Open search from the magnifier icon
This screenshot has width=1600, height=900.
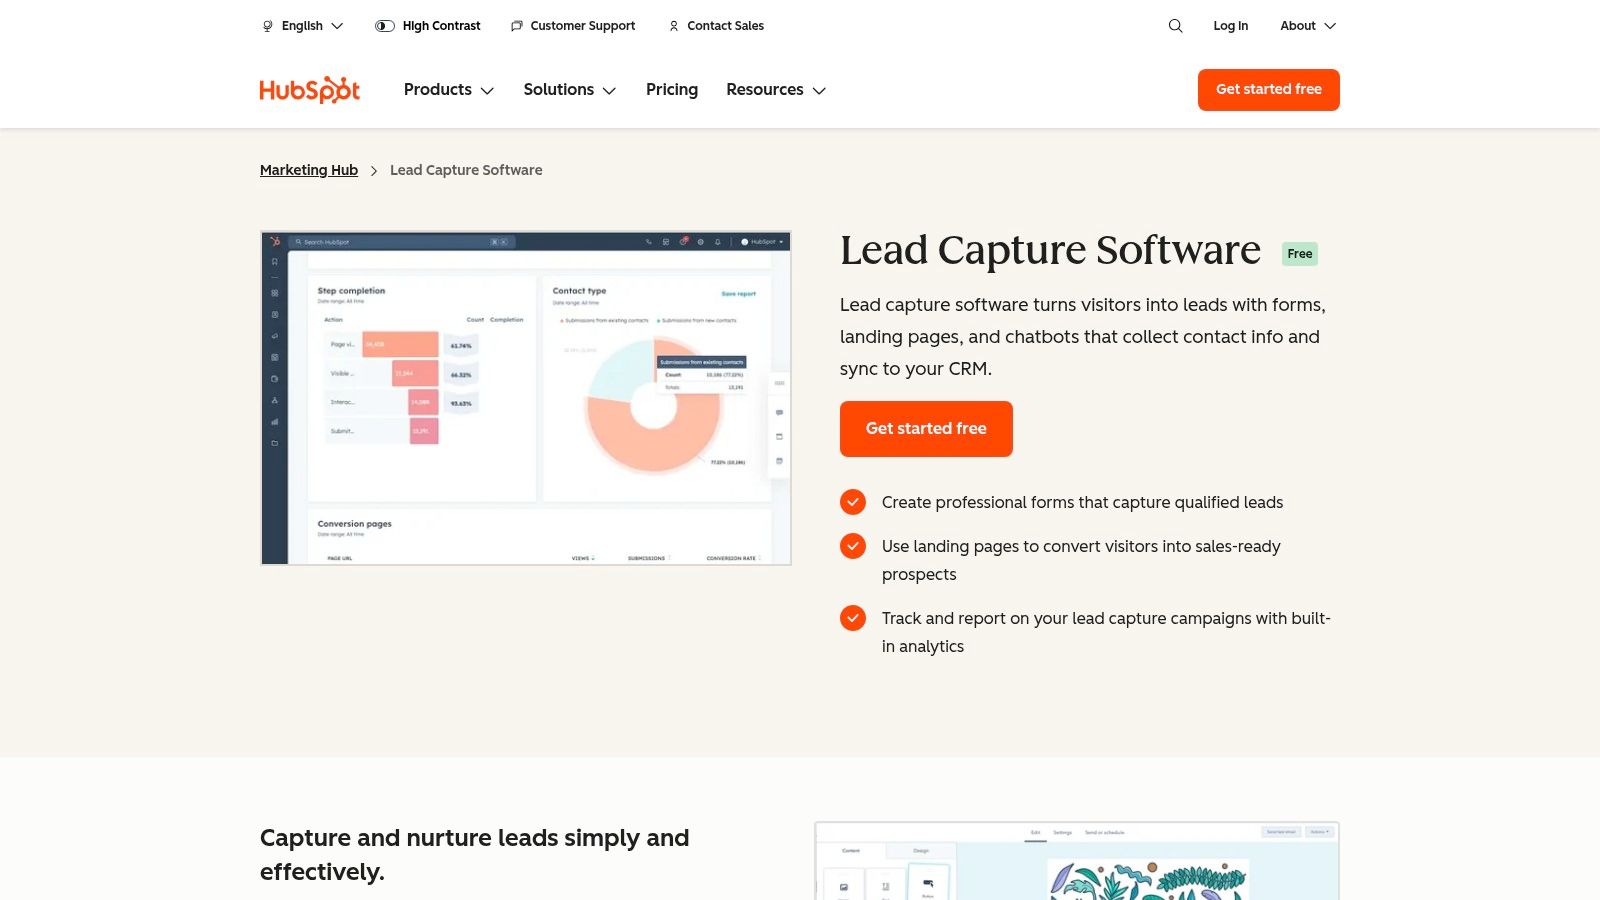[x=1175, y=26]
